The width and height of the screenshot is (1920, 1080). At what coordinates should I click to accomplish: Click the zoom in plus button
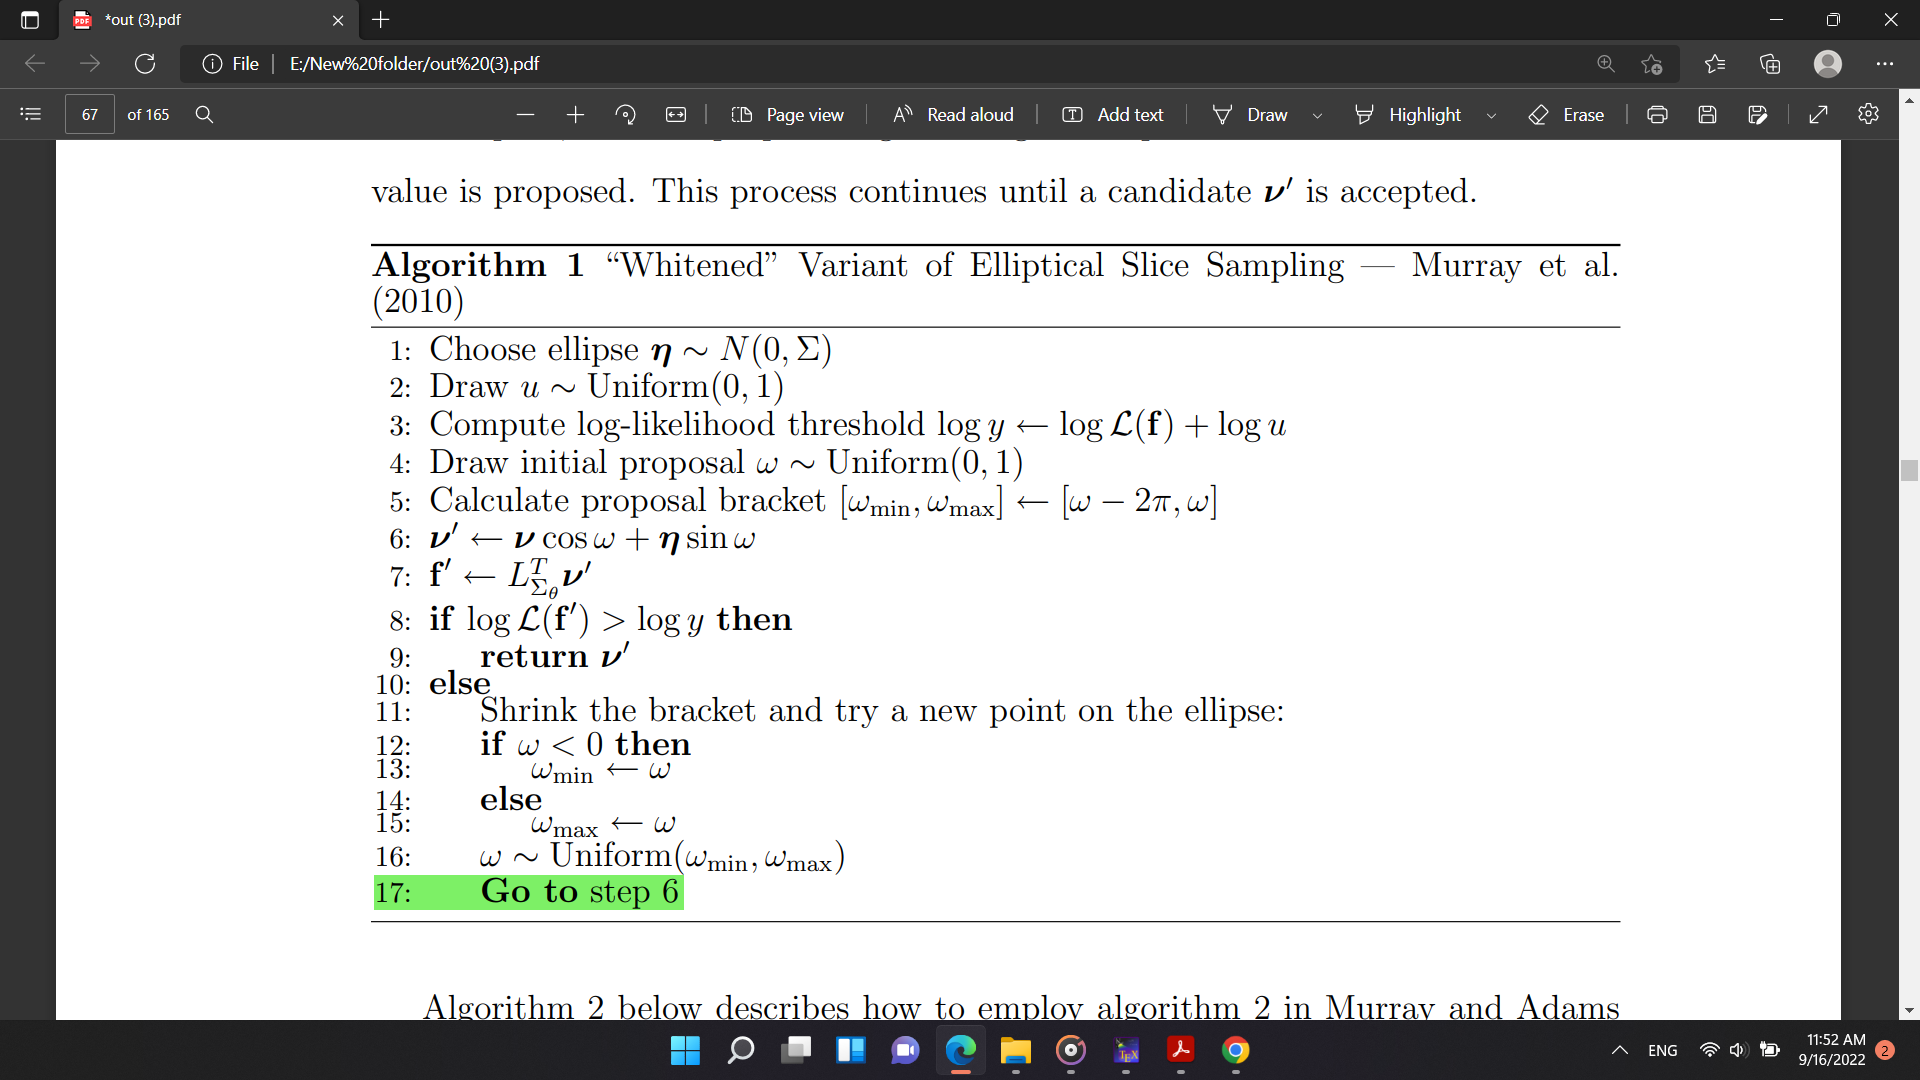(574, 115)
